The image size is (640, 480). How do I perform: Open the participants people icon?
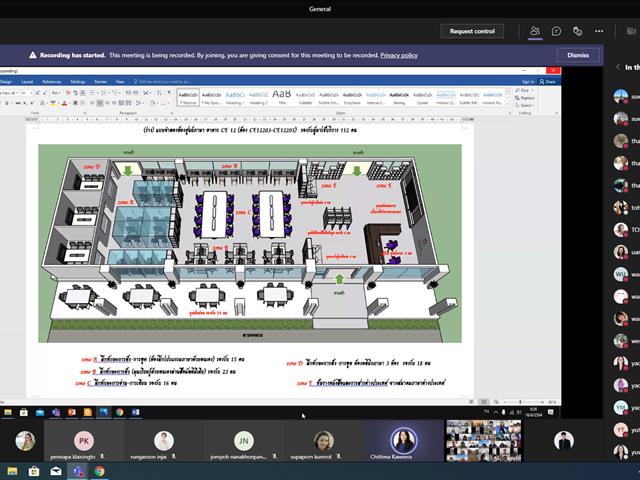point(535,31)
